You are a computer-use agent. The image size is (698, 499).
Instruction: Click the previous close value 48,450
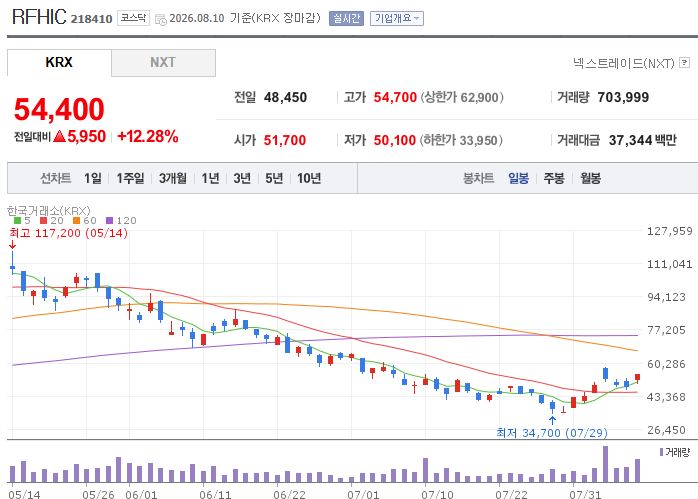pos(285,97)
